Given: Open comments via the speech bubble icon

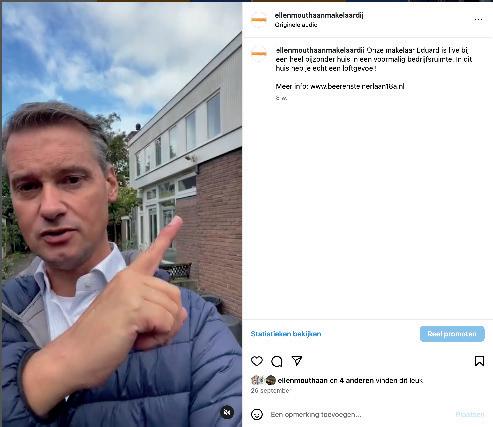Looking at the screenshot, I should click(x=277, y=361).
